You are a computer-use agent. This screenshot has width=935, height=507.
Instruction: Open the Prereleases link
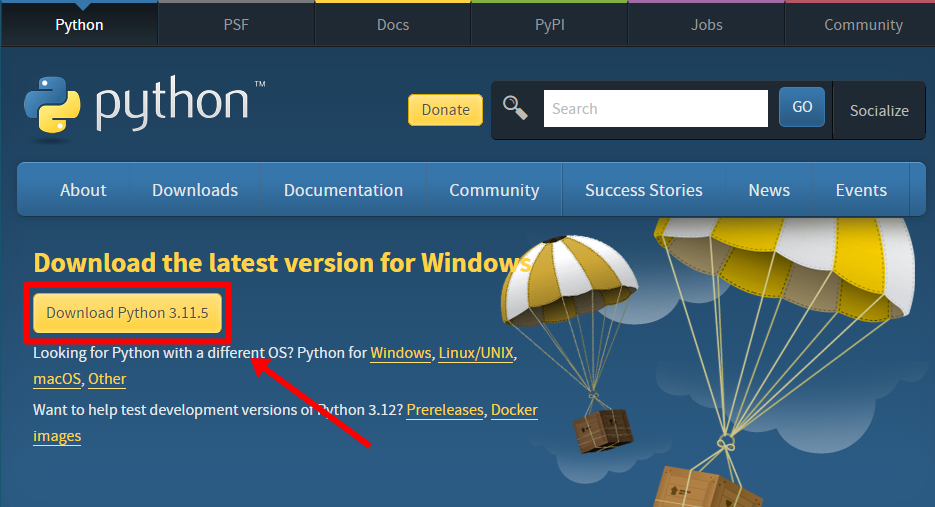click(445, 410)
